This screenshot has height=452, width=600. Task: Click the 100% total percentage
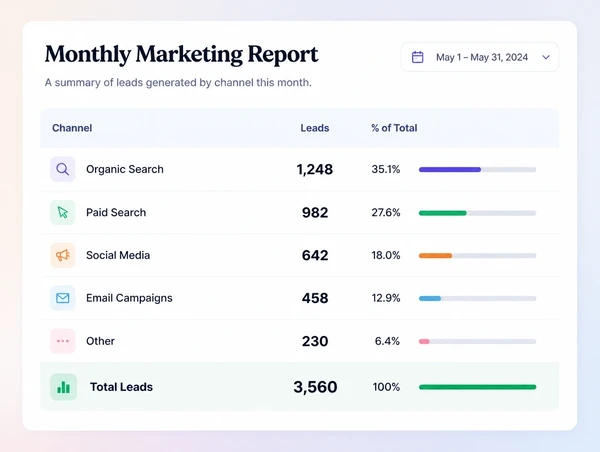[x=386, y=387]
